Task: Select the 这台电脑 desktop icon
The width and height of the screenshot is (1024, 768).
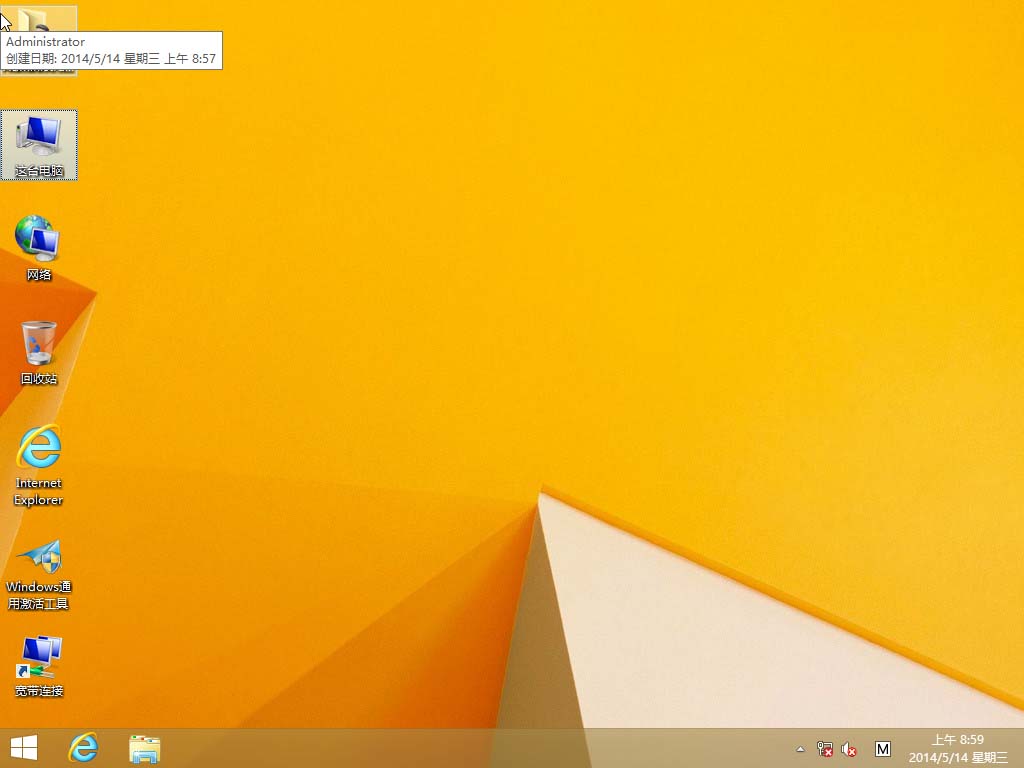Action: coord(39,145)
